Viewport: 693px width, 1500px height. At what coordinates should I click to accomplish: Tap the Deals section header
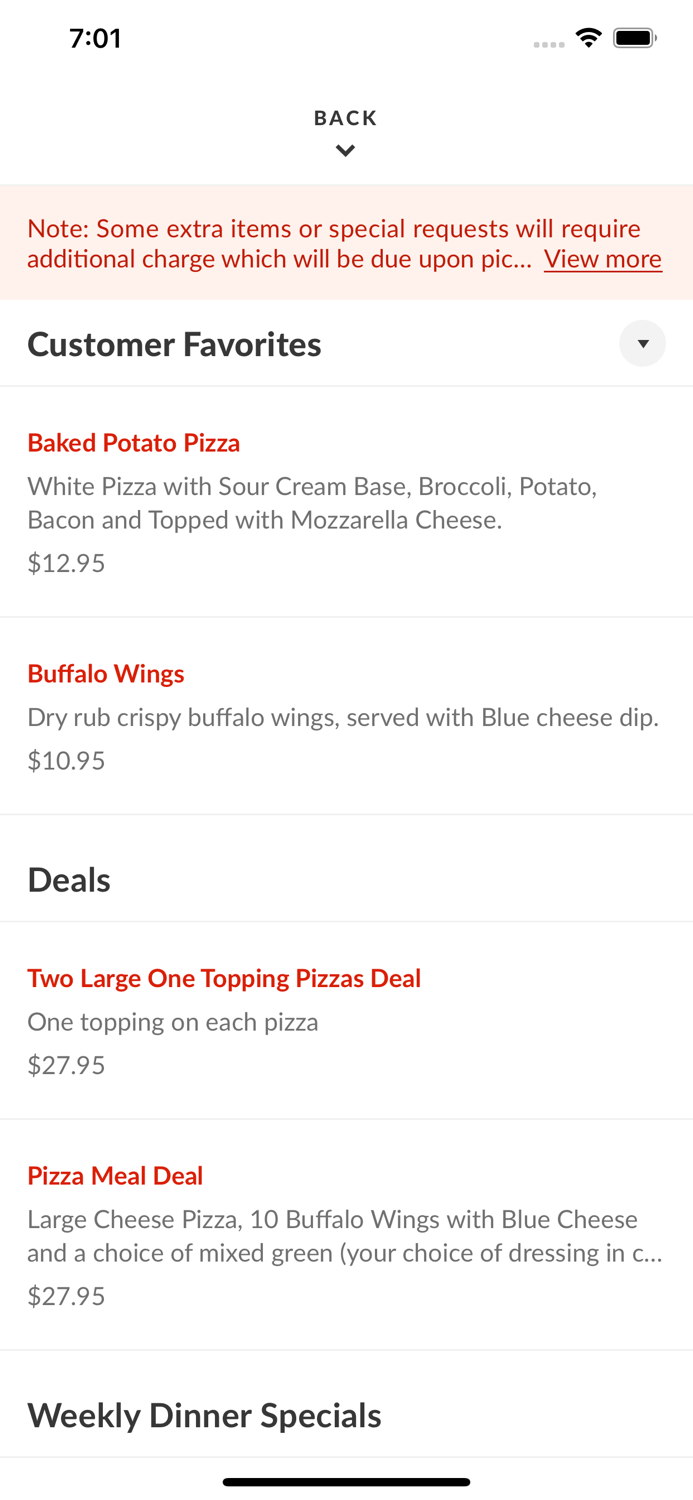[69, 879]
